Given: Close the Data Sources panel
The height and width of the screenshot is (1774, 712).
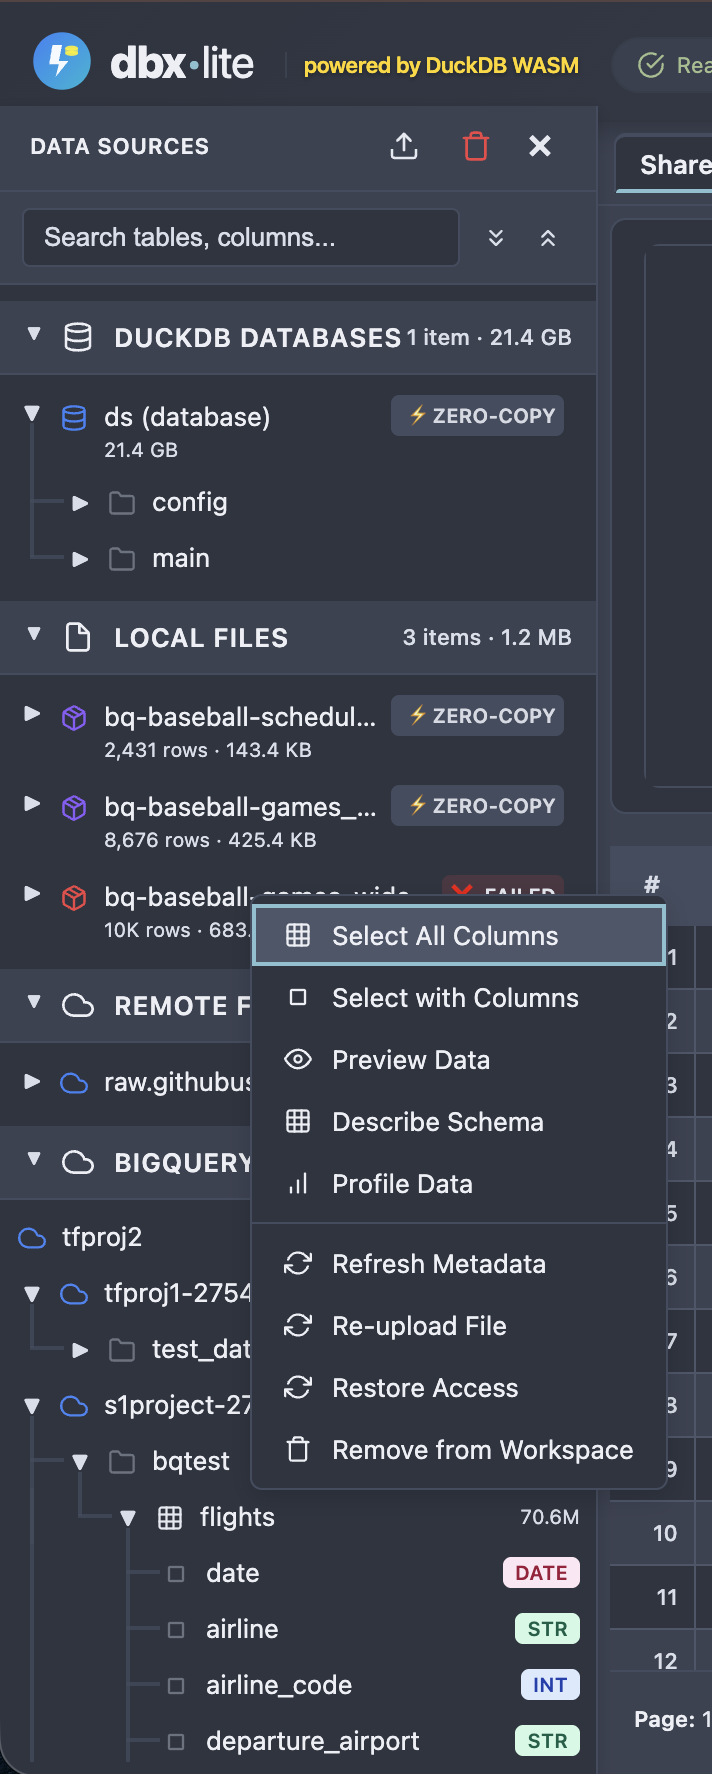Looking at the screenshot, I should pyautogui.click(x=540, y=146).
